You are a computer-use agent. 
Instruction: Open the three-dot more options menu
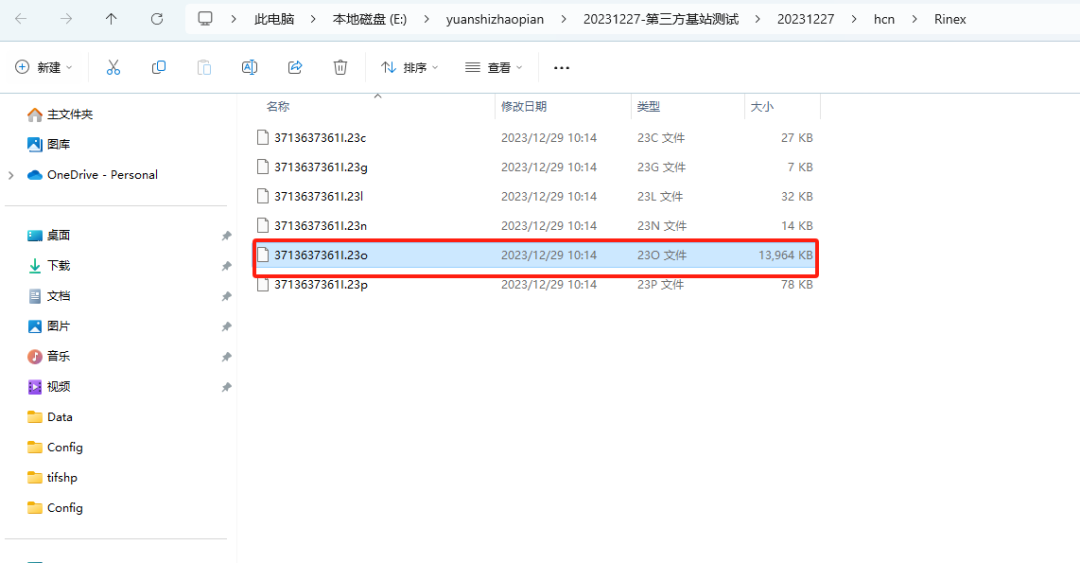[561, 68]
